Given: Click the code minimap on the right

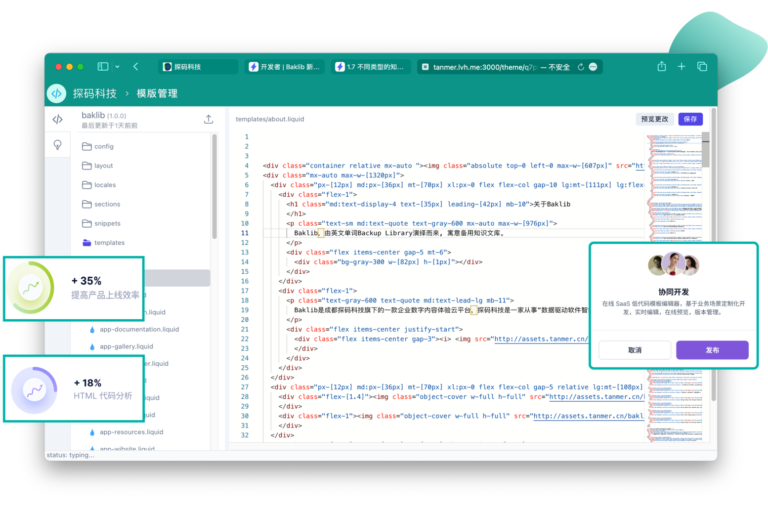Looking at the screenshot, I should [674, 188].
